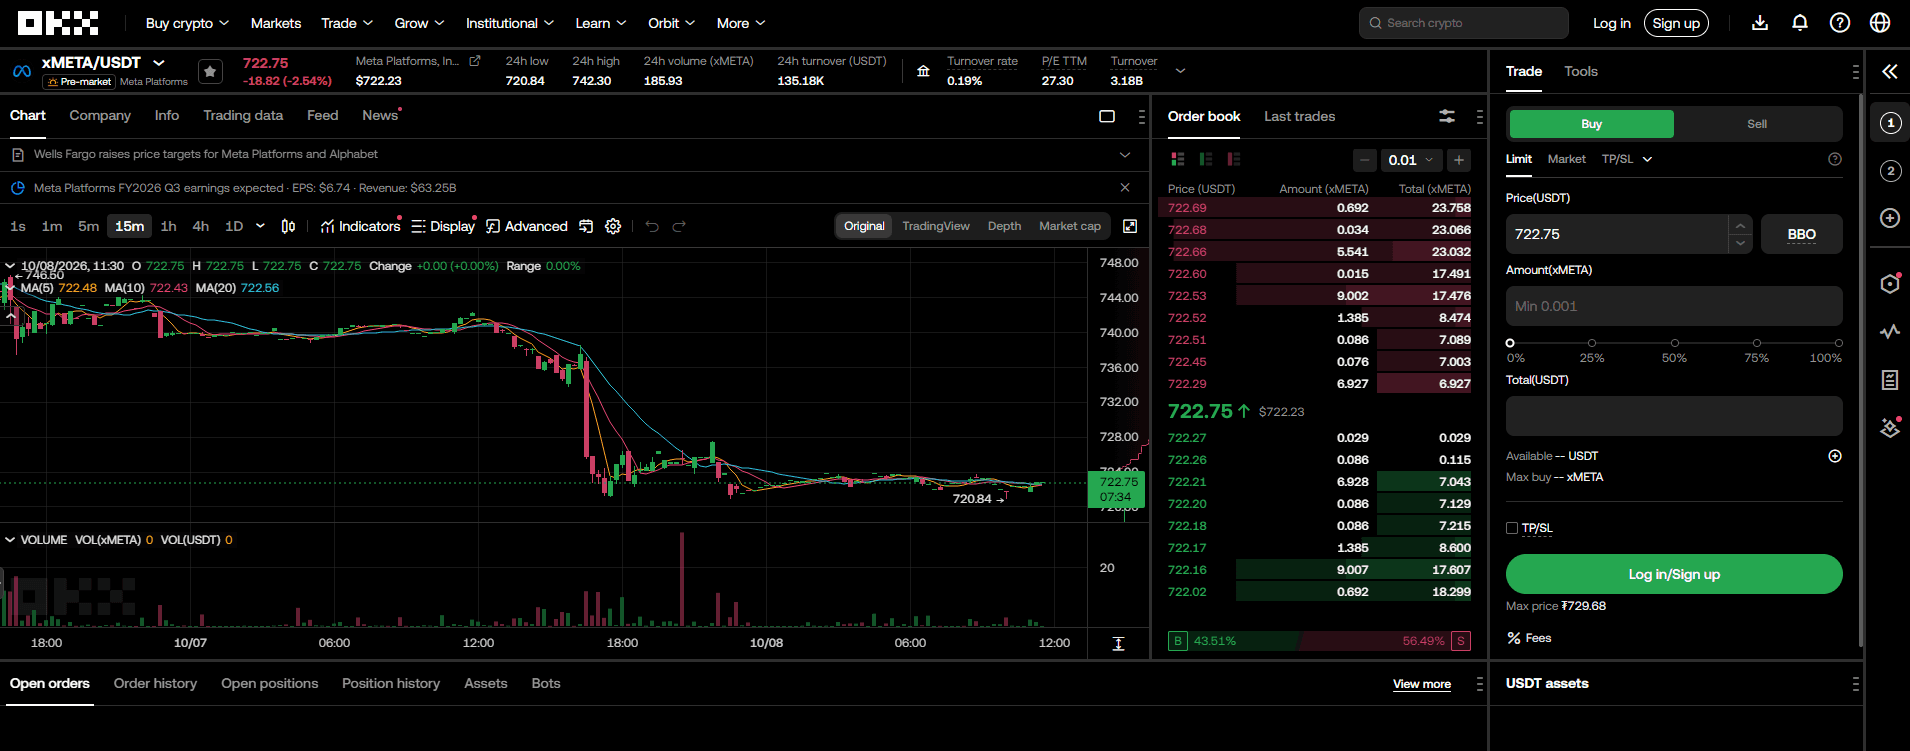The image size is (1910, 751).
Task: Show sell orders only view
Action: [x=1234, y=159]
